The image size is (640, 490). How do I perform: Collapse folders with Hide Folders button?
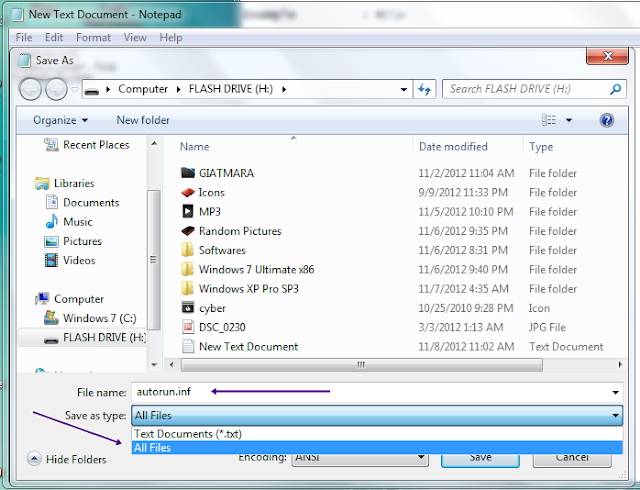[x=67, y=459]
